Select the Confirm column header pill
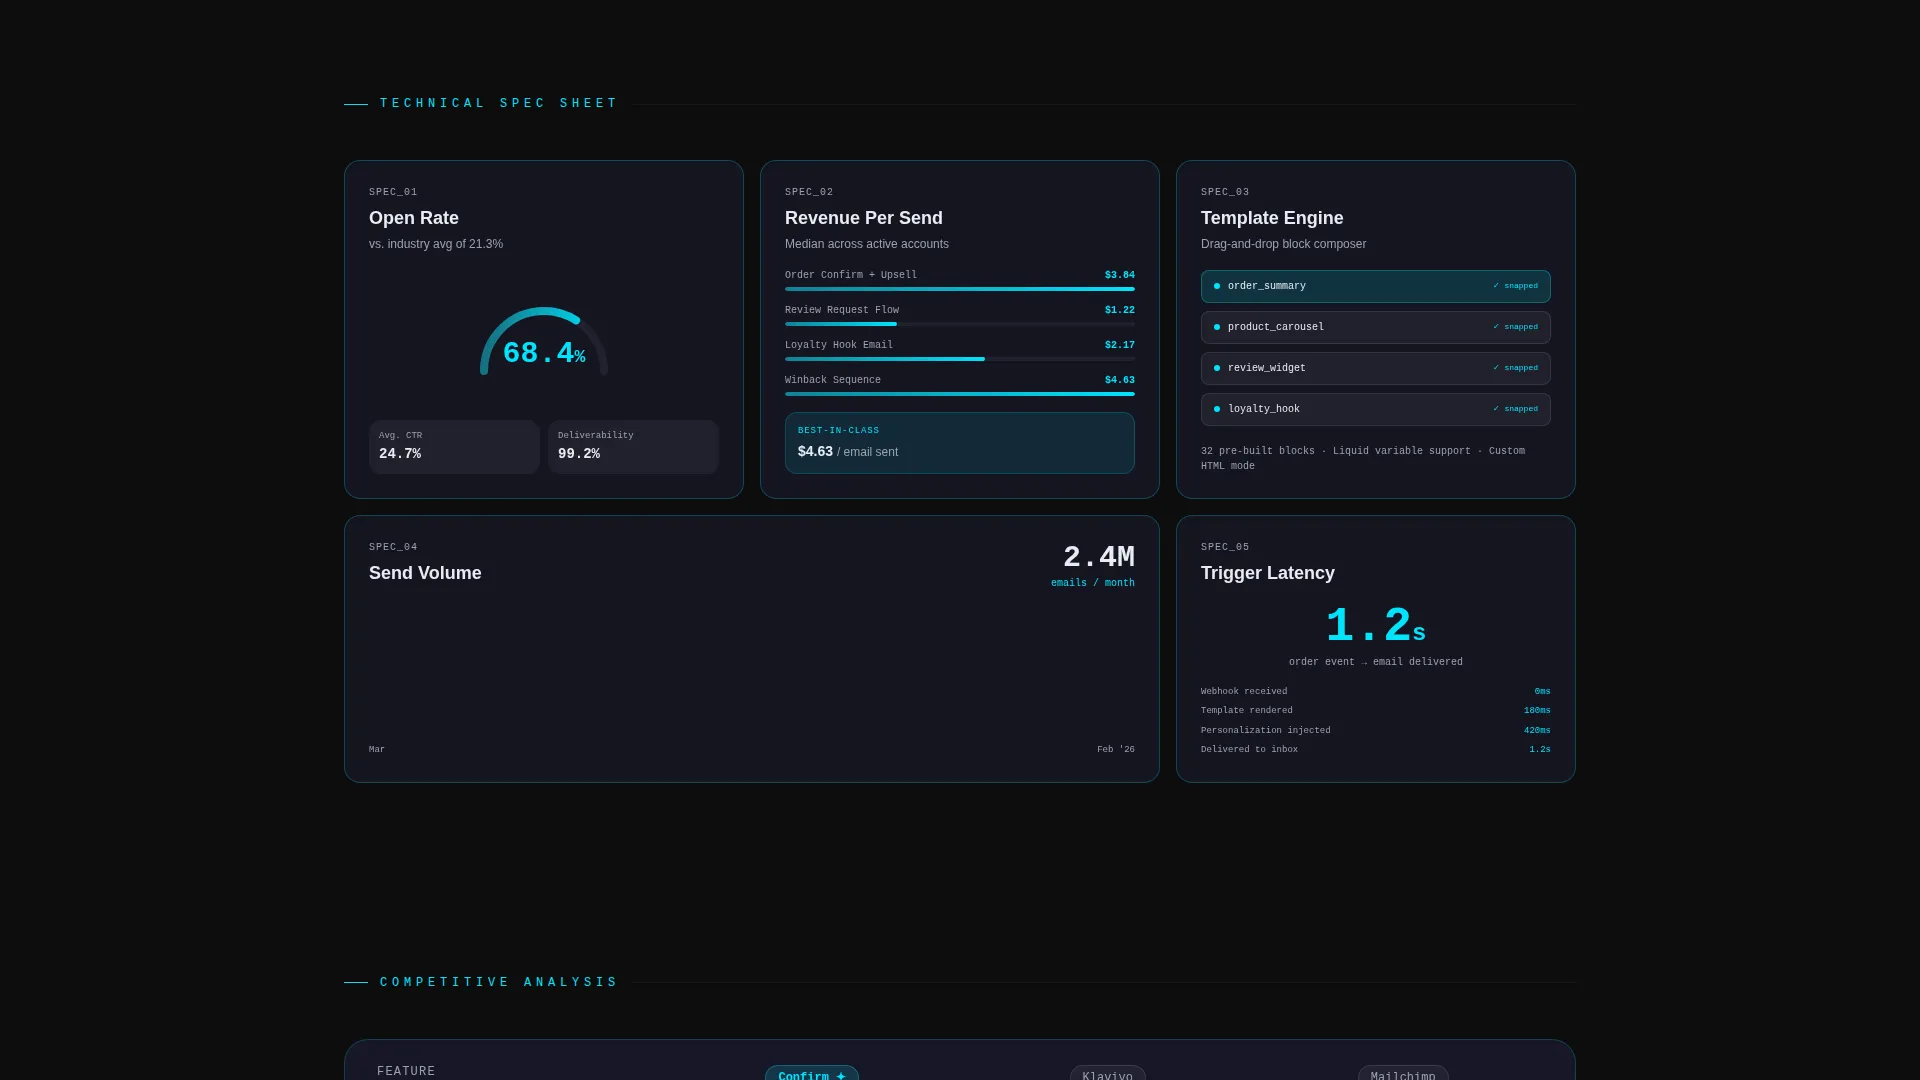 [812, 1075]
